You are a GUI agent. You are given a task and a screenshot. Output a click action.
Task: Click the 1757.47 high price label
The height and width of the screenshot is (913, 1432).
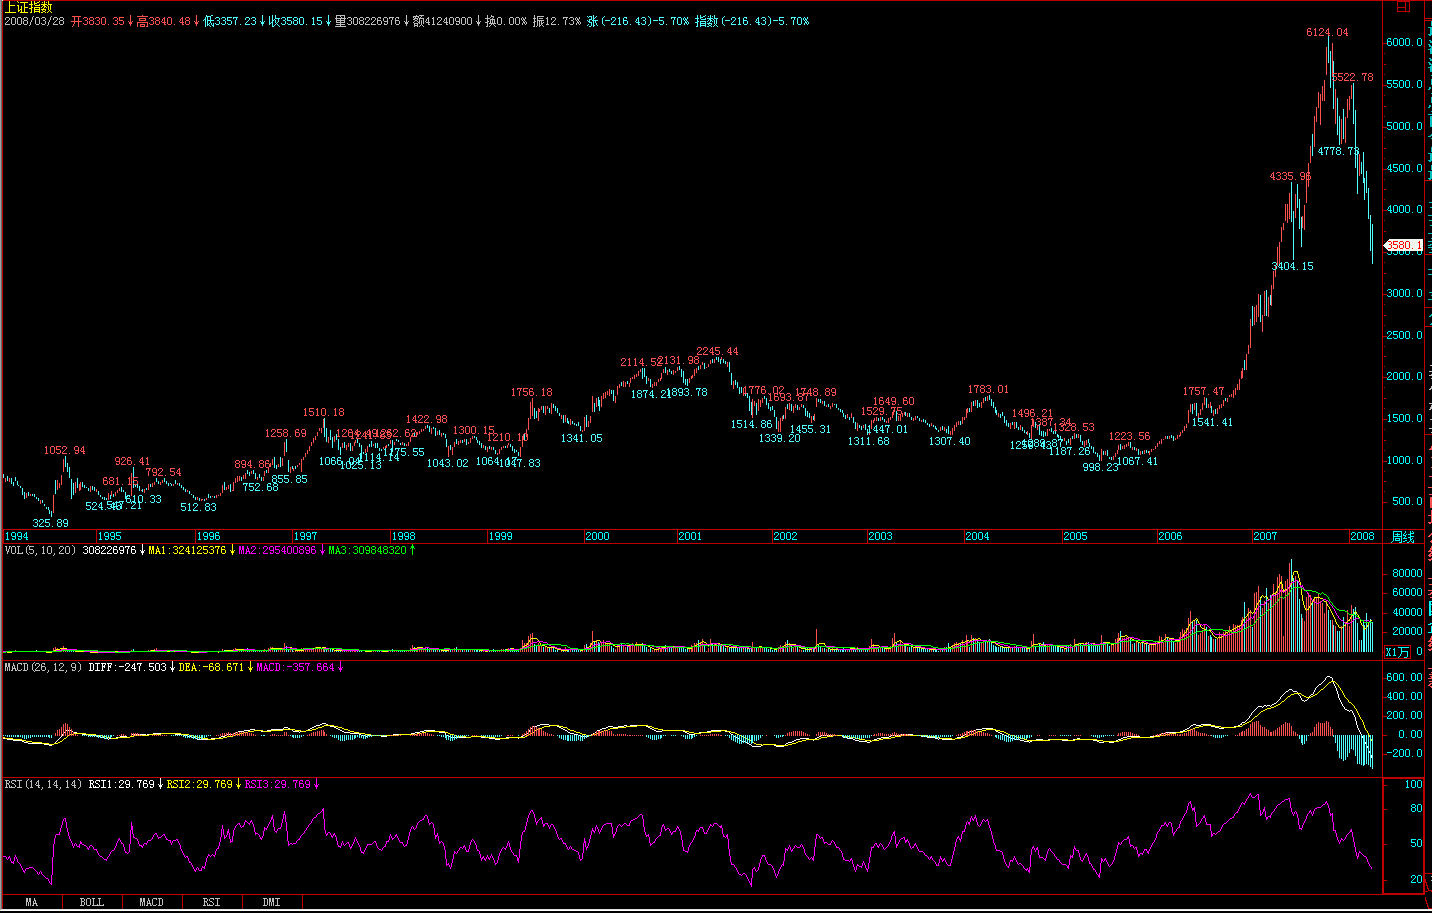[1204, 392]
